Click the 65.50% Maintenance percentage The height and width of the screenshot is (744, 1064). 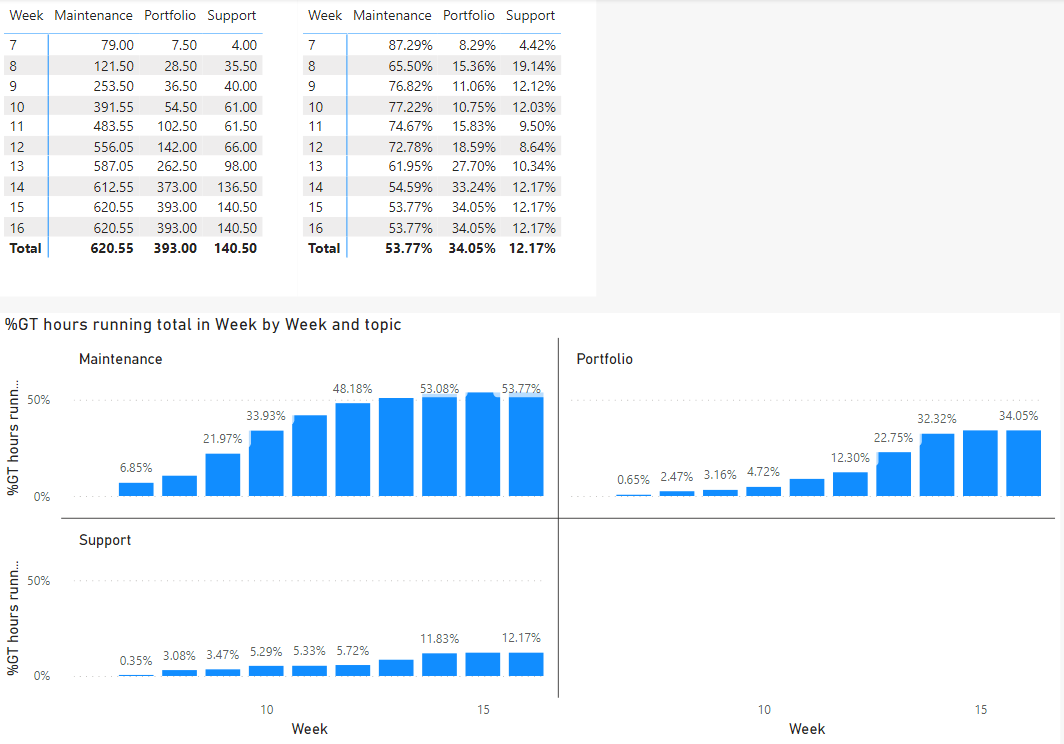(411, 66)
